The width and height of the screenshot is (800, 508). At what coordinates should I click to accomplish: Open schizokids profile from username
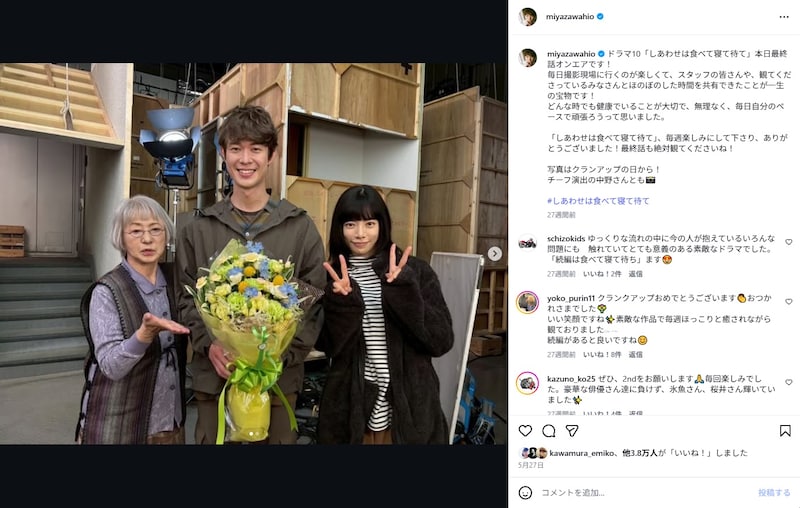coord(566,238)
